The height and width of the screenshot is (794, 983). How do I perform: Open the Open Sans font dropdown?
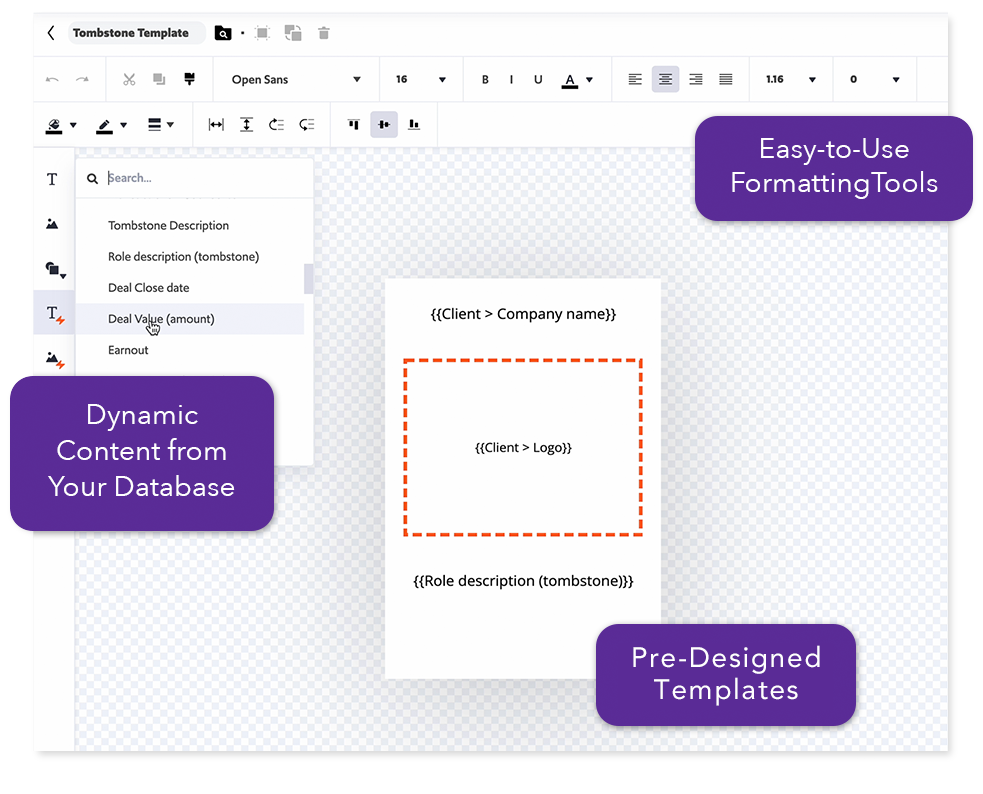click(295, 80)
